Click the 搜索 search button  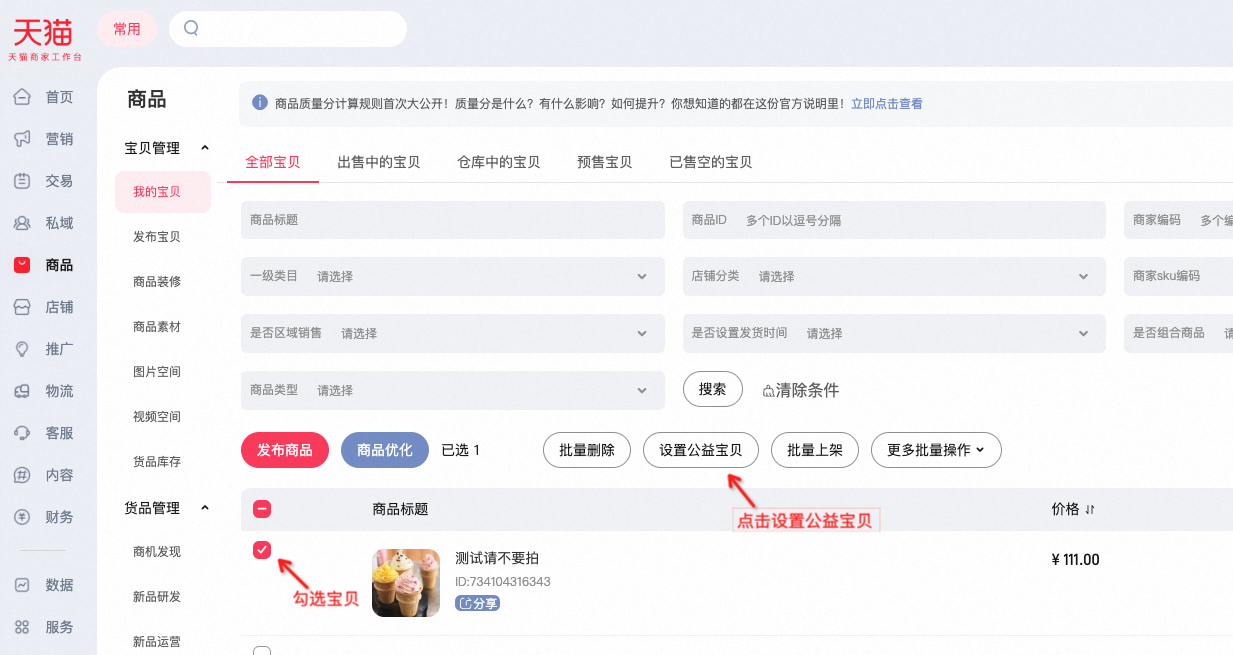click(x=713, y=389)
